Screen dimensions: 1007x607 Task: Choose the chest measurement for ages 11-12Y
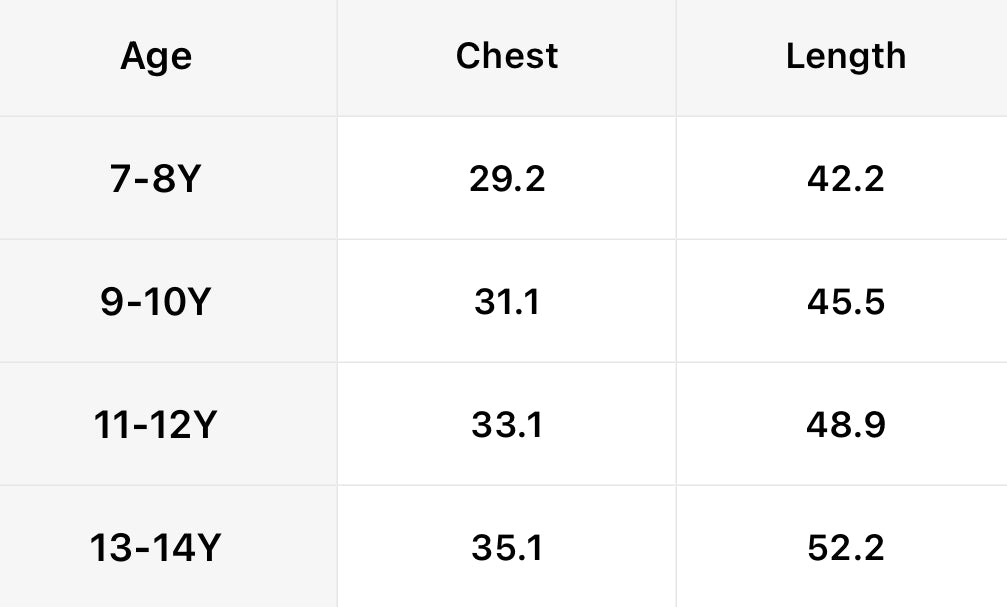[507, 426]
